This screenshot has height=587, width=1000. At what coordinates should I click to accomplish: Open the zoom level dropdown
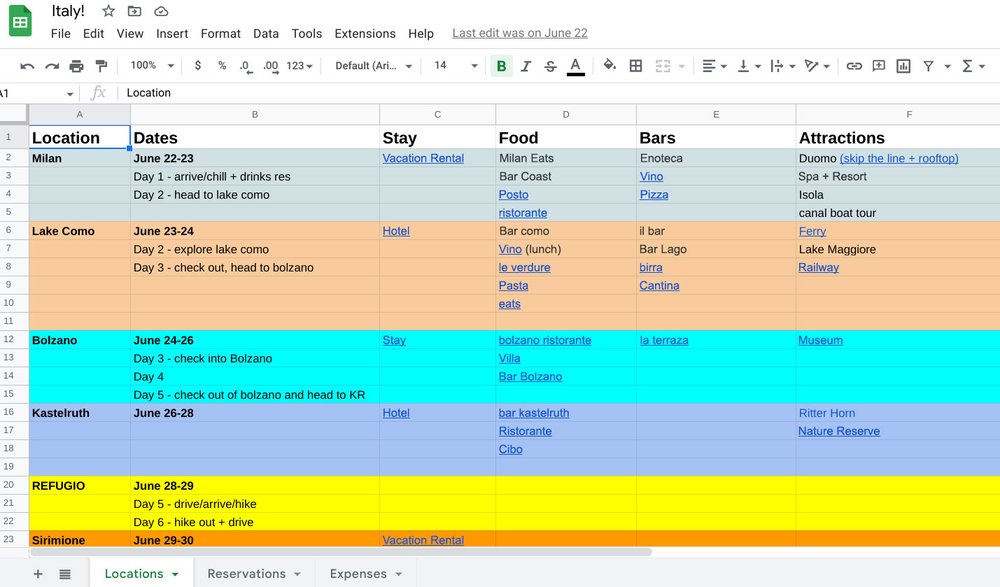click(x=150, y=65)
